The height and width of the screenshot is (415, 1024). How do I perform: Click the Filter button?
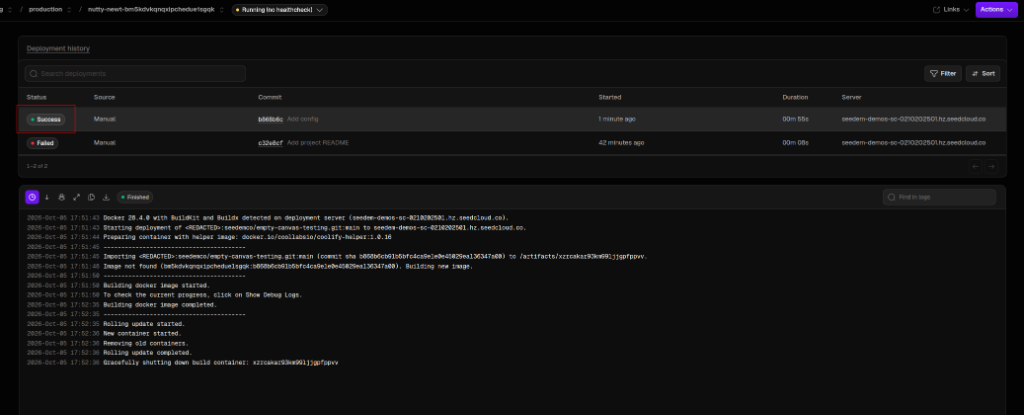coord(942,74)
